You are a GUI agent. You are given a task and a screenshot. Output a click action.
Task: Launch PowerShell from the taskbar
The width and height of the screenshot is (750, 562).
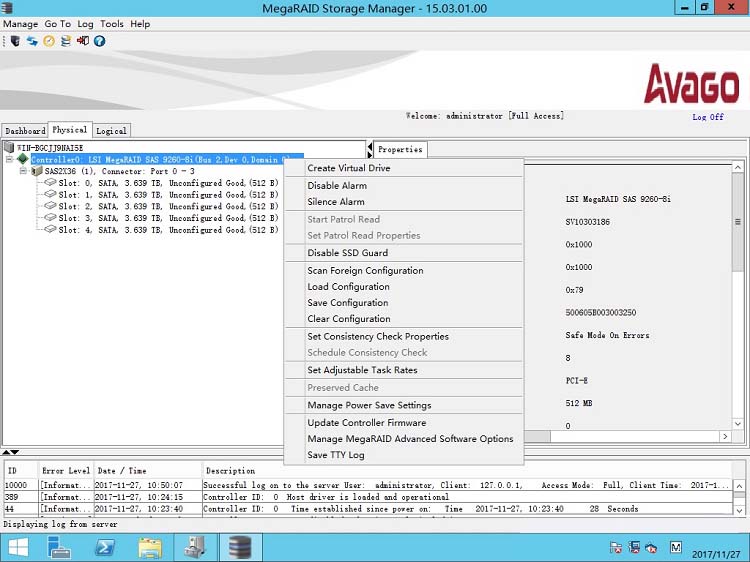click(x=105, y=548)
